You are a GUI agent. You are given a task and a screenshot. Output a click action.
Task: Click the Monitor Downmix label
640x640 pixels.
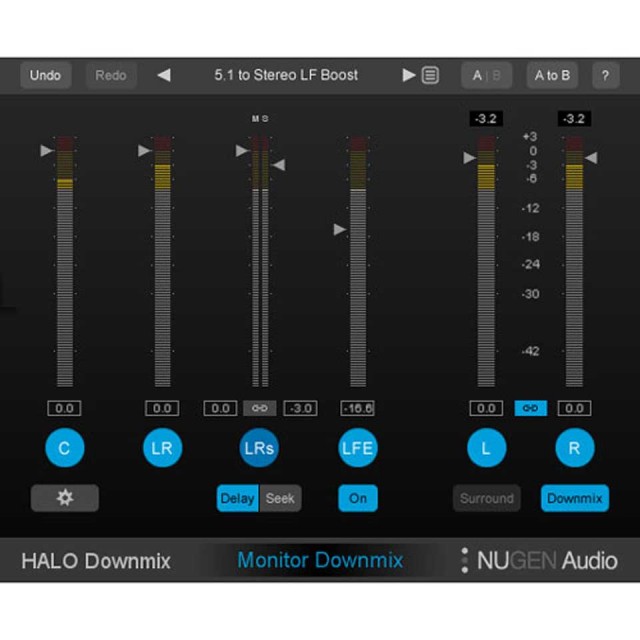(x=320, y=560)
